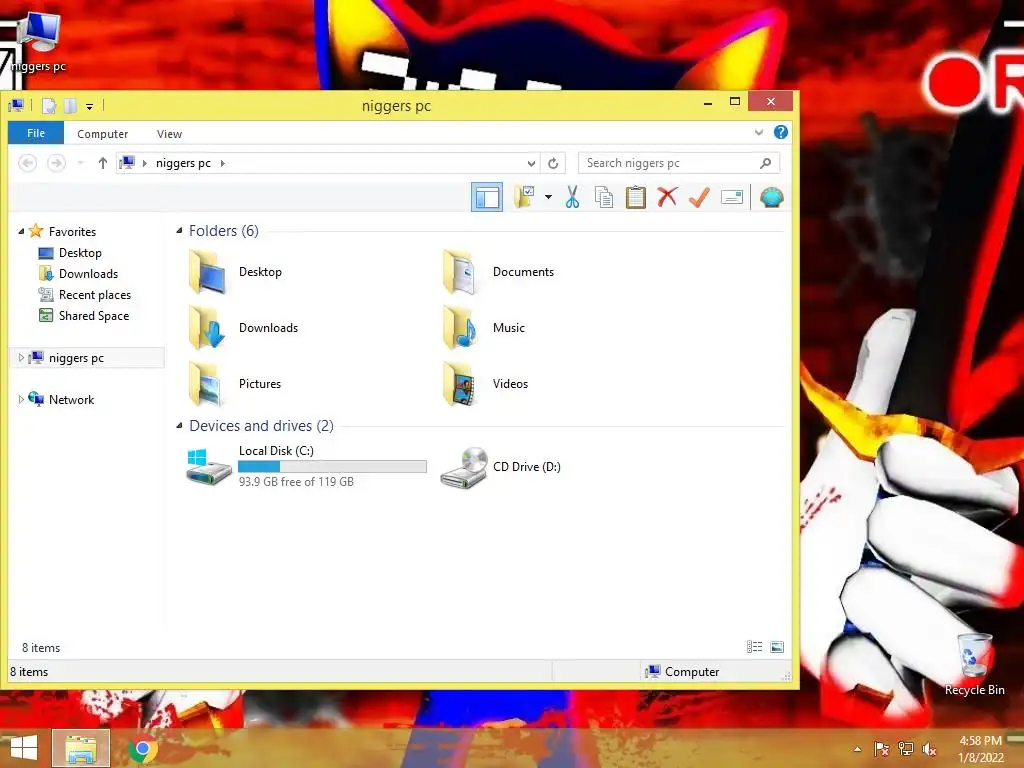Click the Local Disk capacity bar
This screenshot has width=1024, height=768.
(332, 466)
